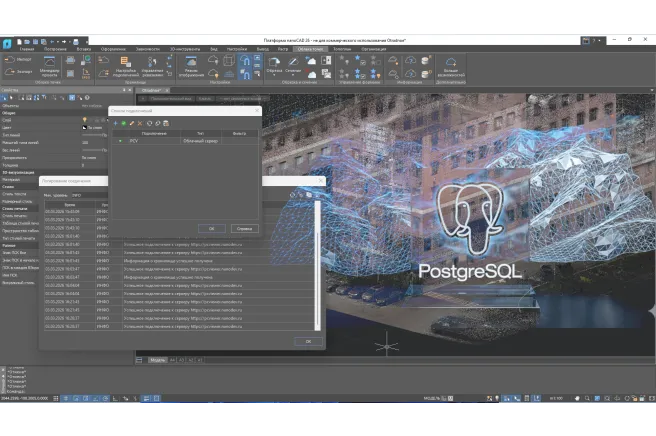Click OK in the logging dialog
The image size is (656, 436).
[308, 342]
